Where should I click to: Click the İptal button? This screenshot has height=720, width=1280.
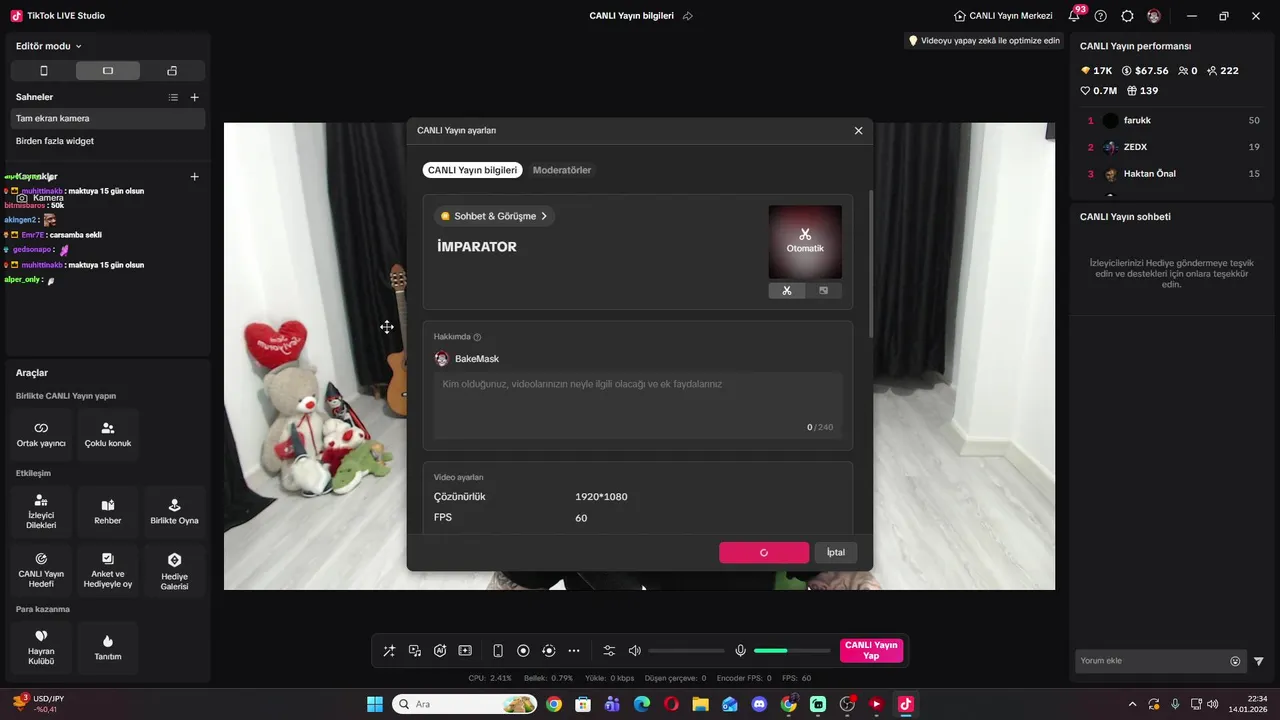click(836, 552)
